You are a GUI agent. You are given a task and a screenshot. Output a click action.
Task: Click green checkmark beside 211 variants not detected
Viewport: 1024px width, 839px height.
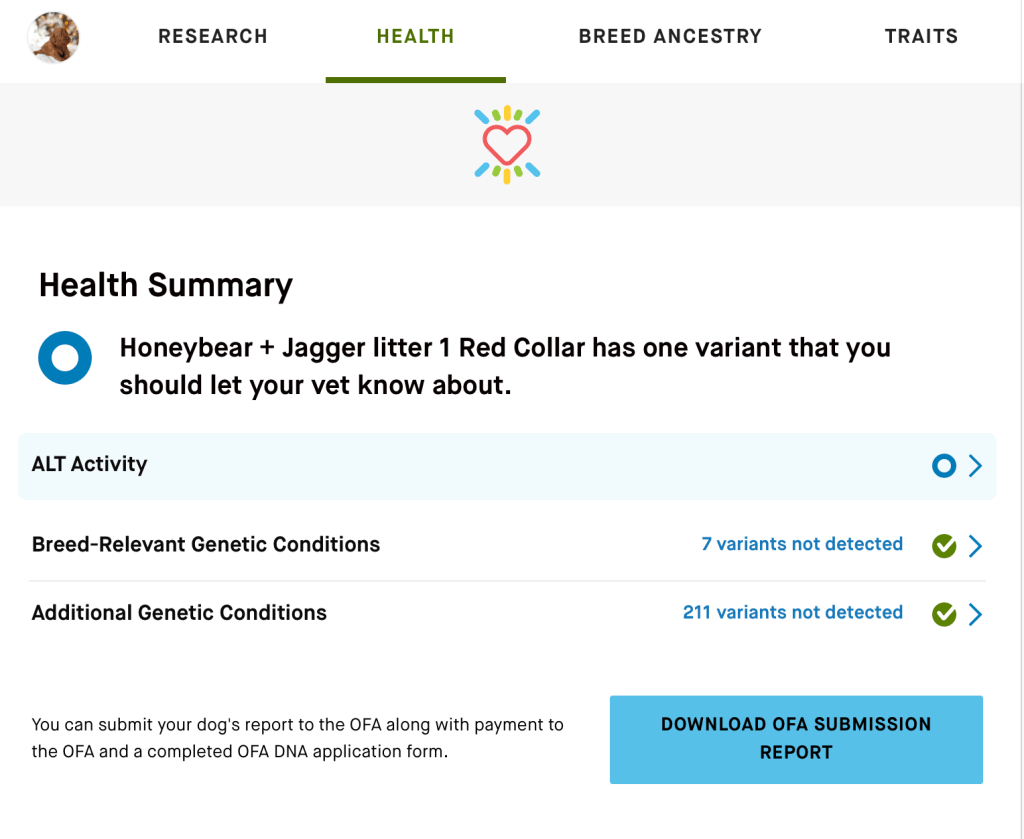(943, 614)
